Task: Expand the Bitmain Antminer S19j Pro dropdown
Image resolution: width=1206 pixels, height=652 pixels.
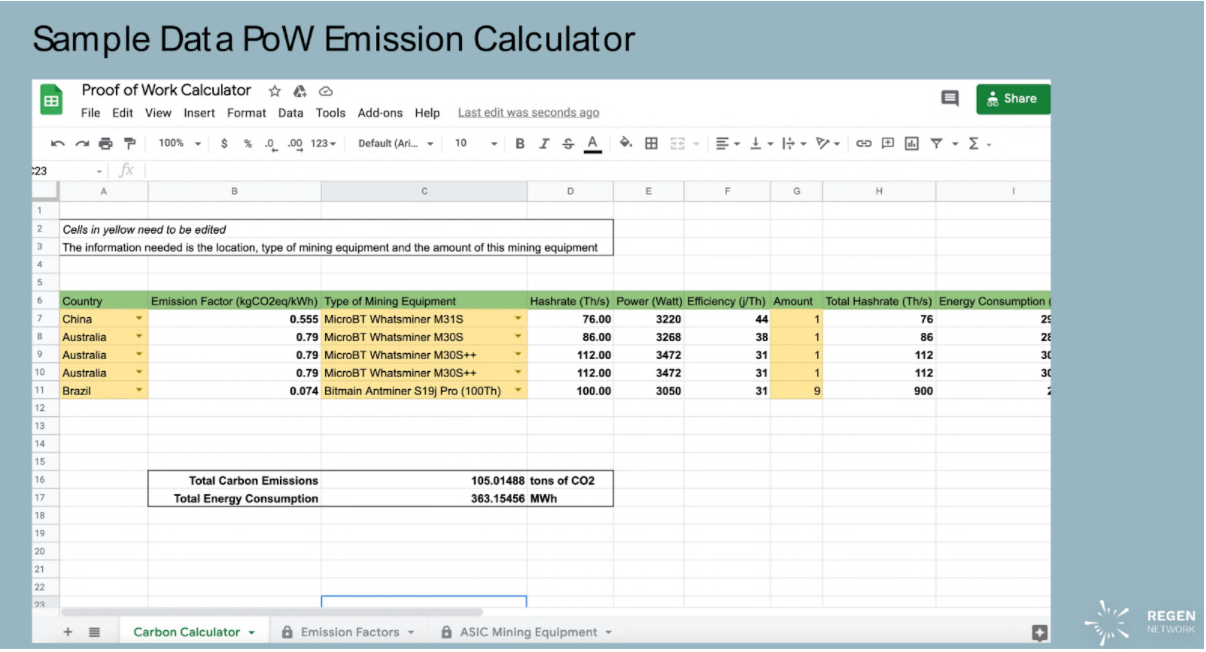Action: pos(518,391)
